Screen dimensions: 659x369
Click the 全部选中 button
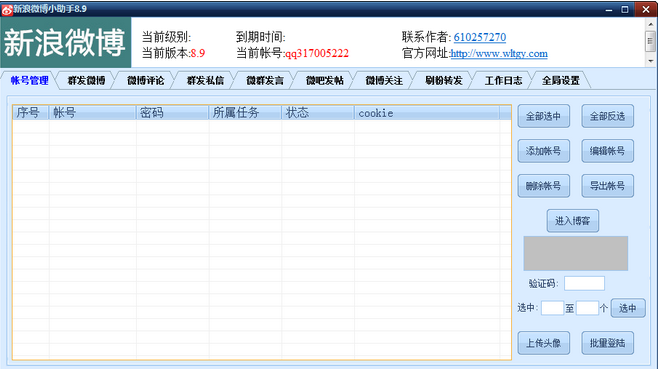(543, 116)
